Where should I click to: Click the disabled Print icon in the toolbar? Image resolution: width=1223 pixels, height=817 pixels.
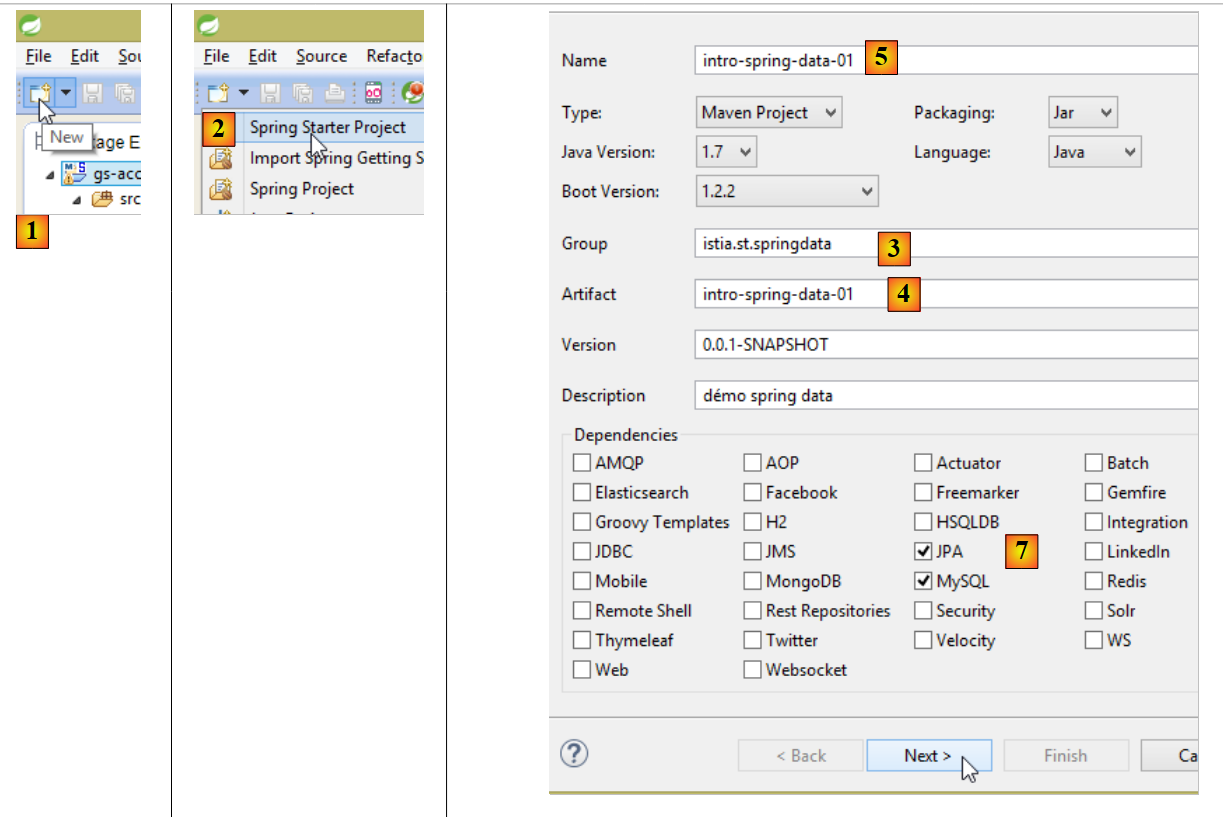tap(335, 93)
